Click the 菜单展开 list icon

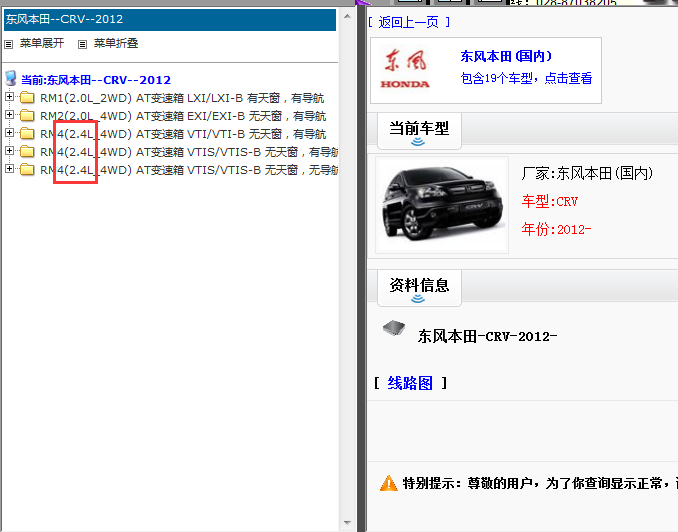coord(9,44)
